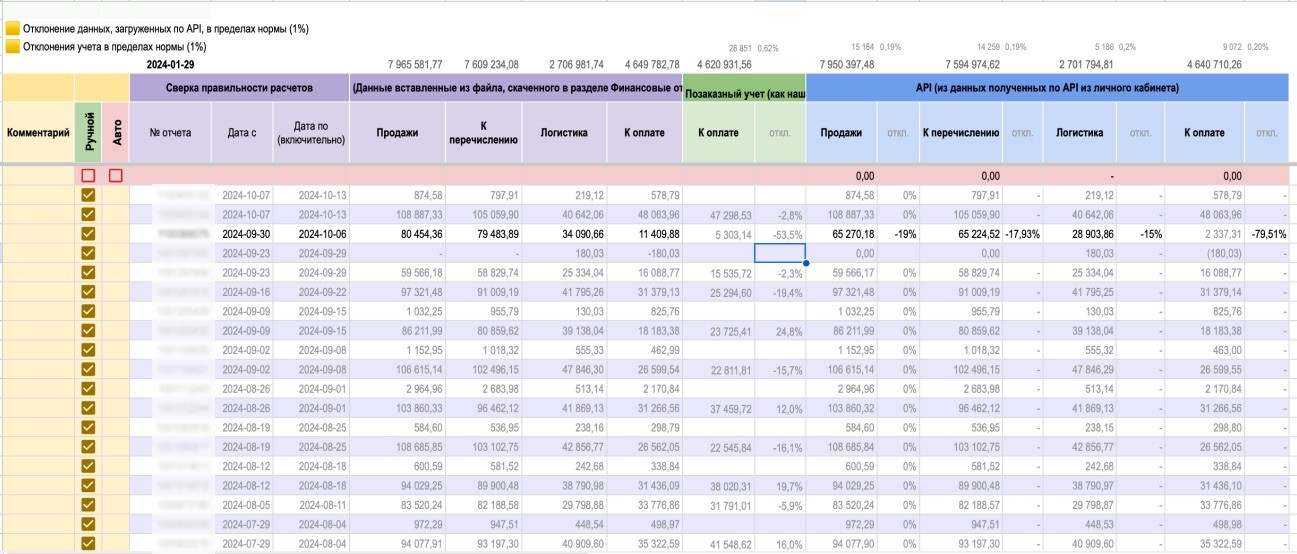1297x554 pixels.
Task: Select the blue API section header
Action: (x=1046, y=88)
